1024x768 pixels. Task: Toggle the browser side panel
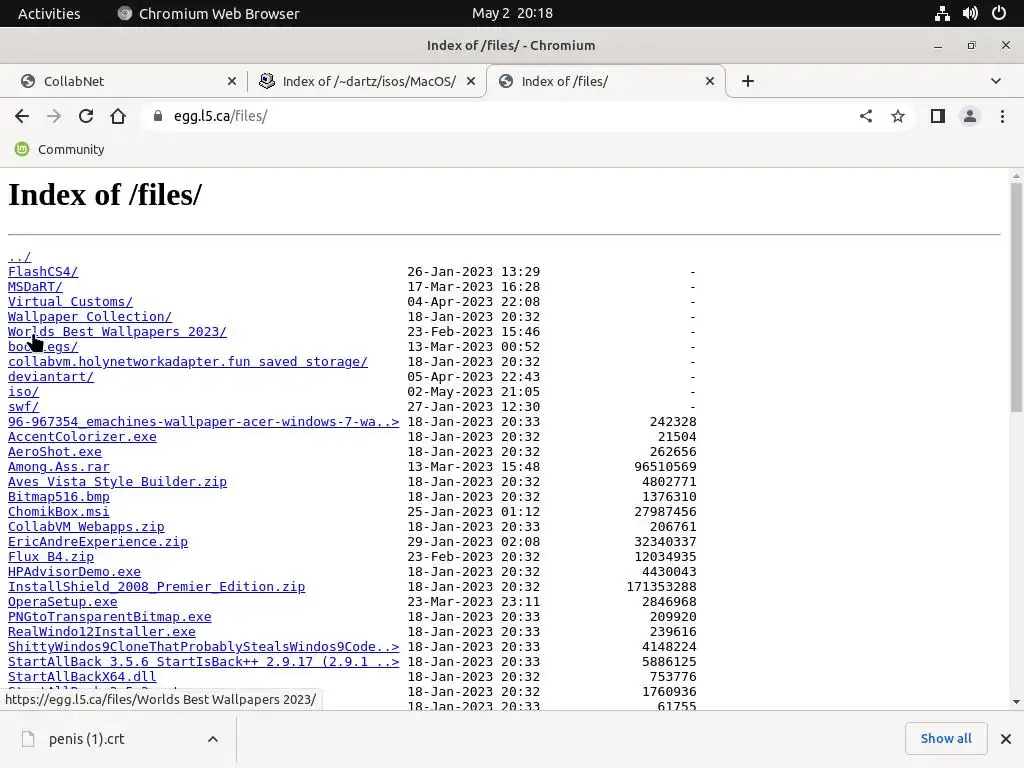pos(938,116)
